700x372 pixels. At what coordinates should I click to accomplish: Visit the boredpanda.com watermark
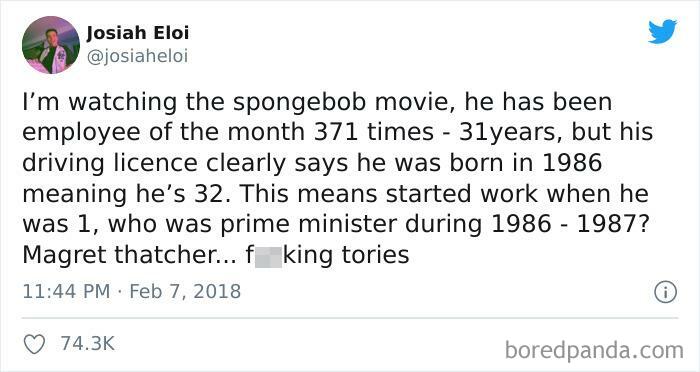coord(594,350)
